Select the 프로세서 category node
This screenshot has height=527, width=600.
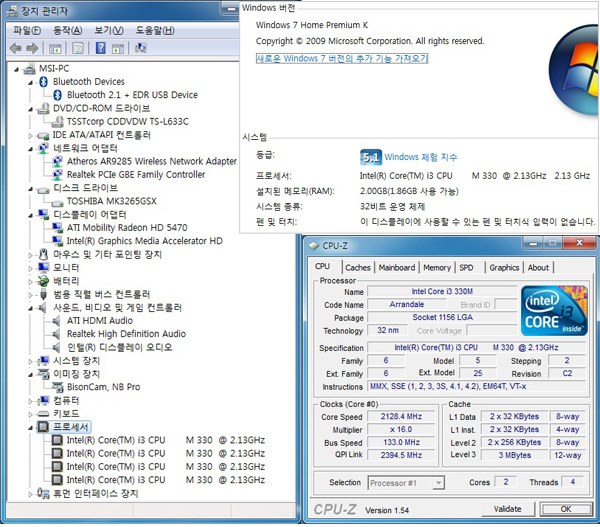pos(70,427)
